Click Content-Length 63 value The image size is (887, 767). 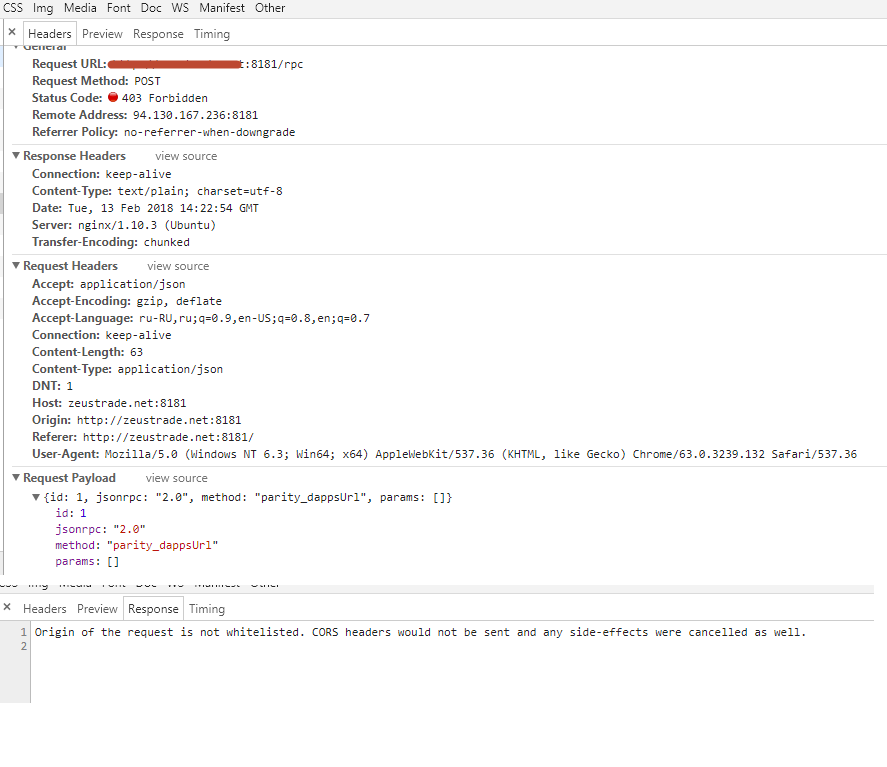point(136,352)
